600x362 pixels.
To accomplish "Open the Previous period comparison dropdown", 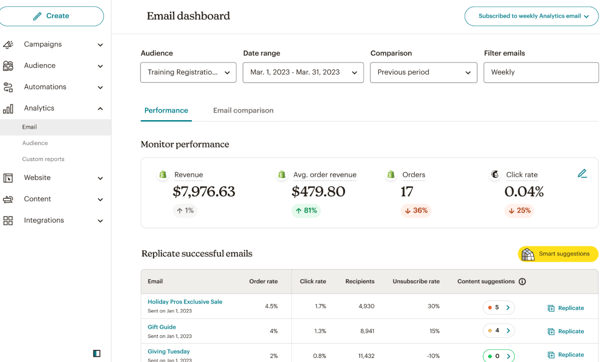I will pyautogui.click(x=424, y=72).
